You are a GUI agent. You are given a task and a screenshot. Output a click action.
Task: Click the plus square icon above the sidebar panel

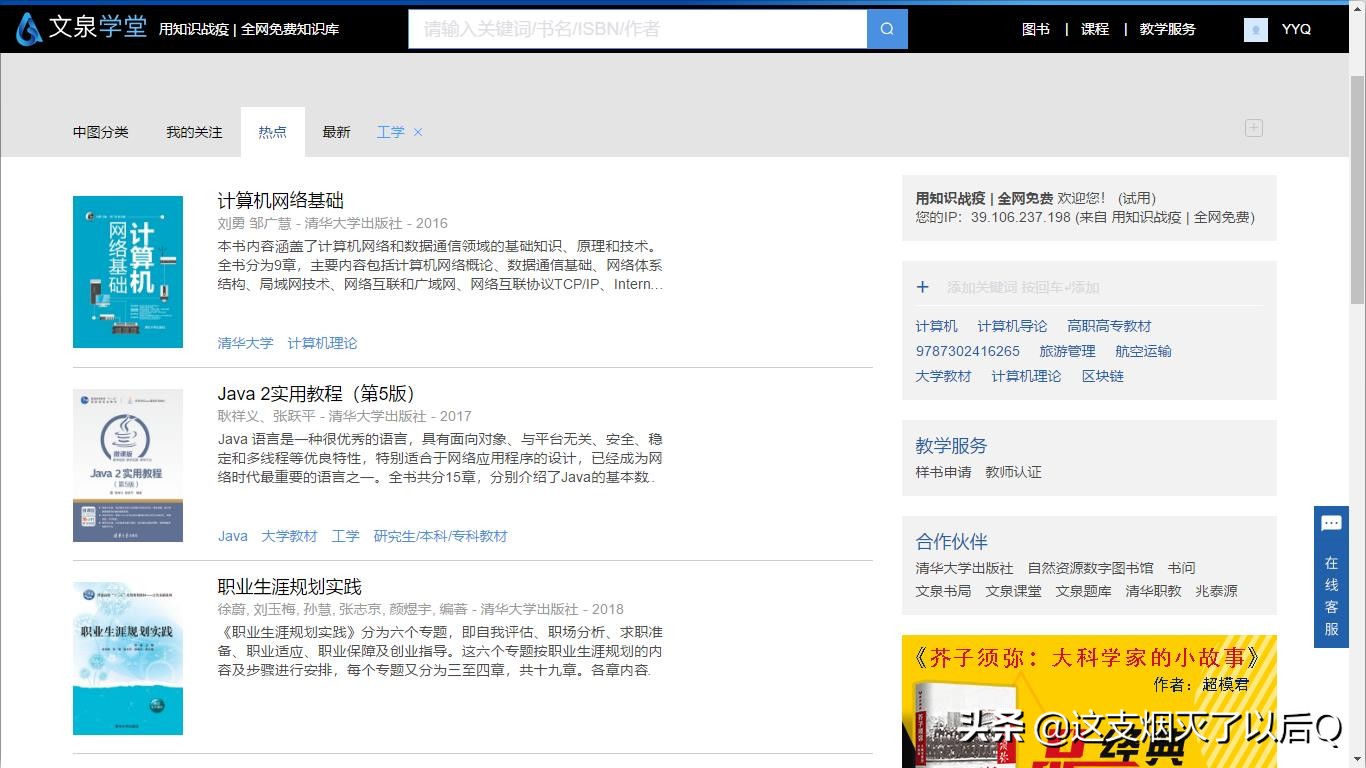[x=1253, y=127]
